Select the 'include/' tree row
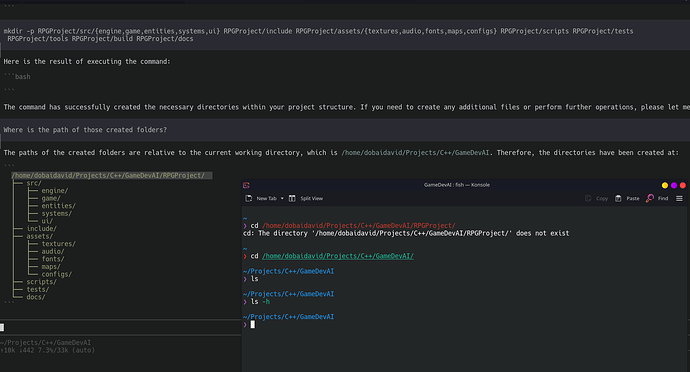This screenshot has height=372, width=690. coord(41,228)
